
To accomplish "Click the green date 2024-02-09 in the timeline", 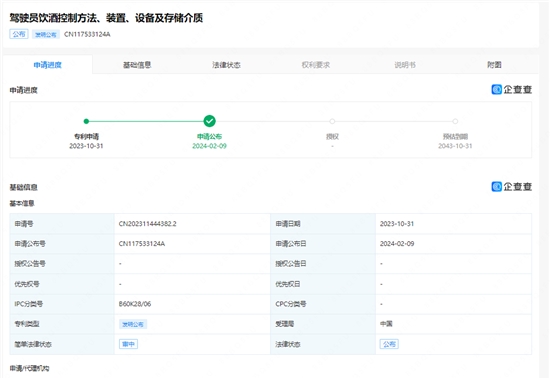I will click(x=209, y=146).
